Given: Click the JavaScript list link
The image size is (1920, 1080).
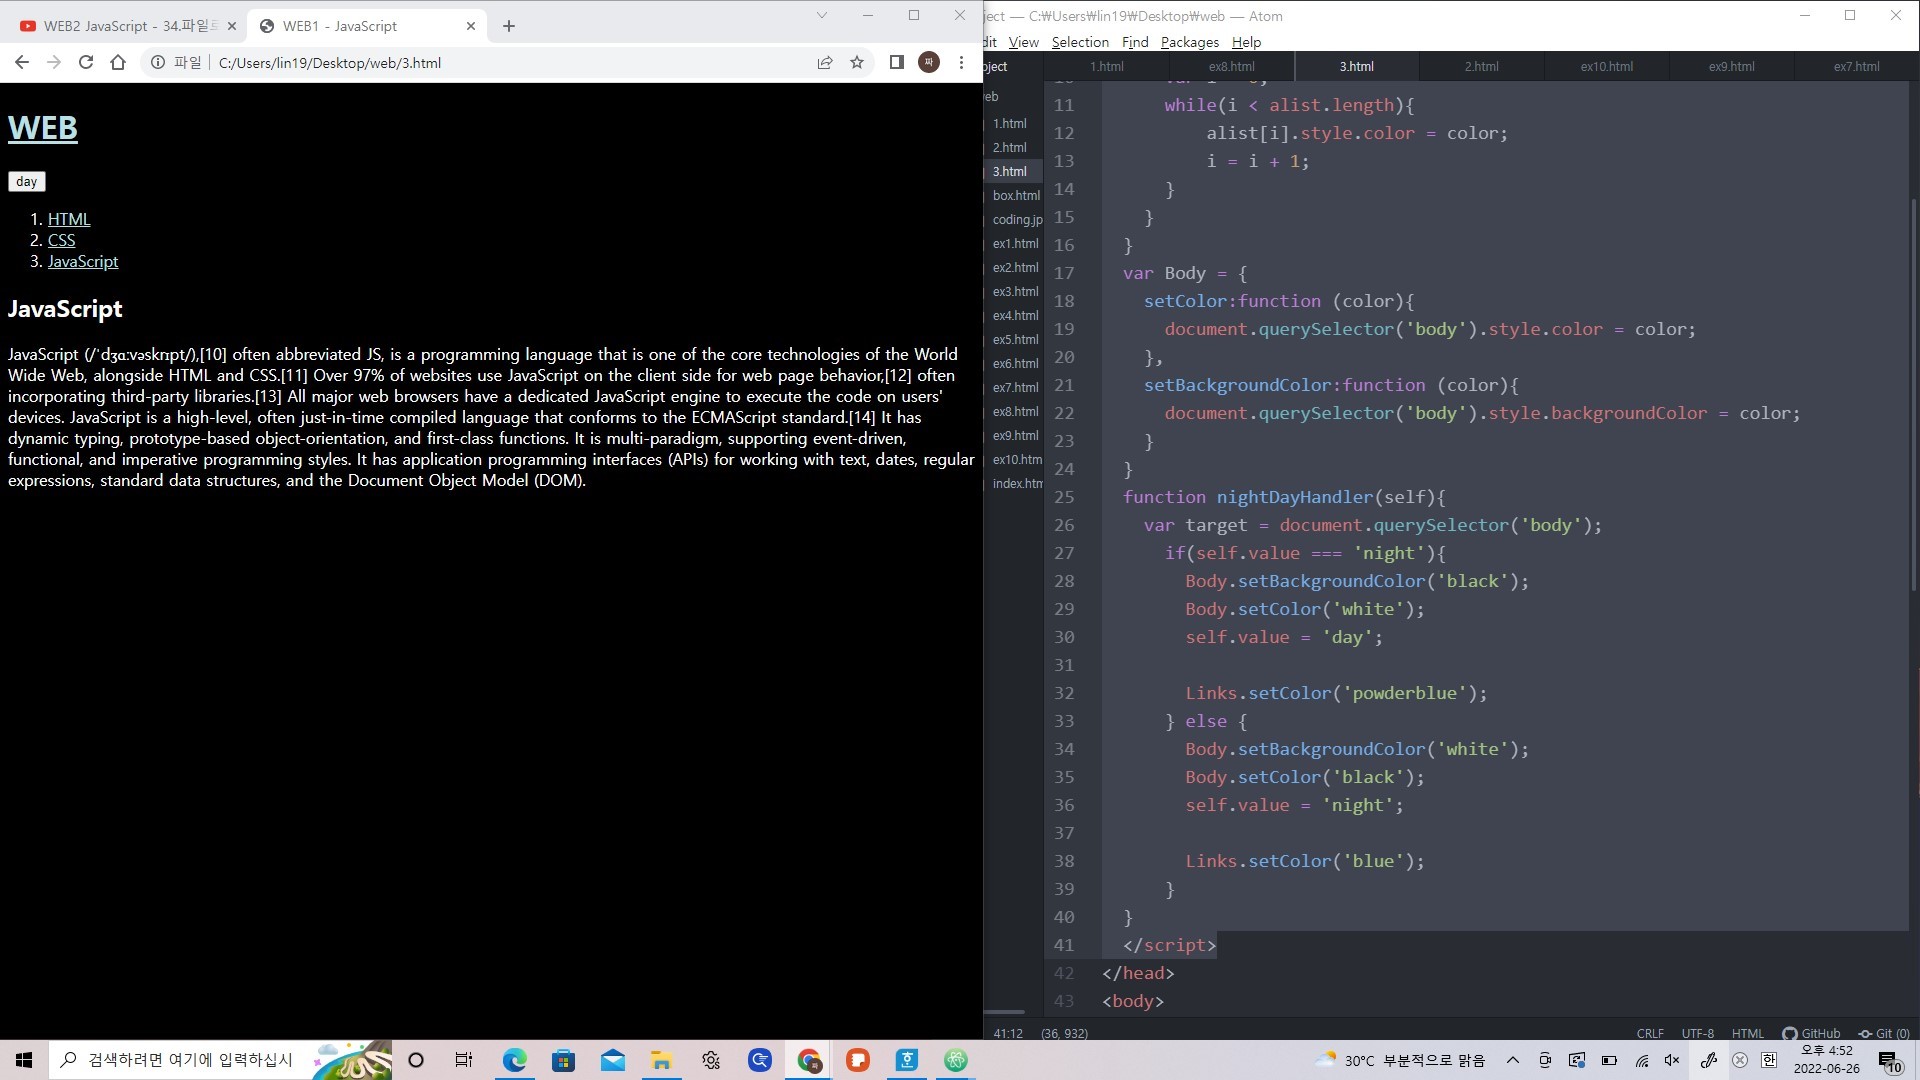Looking at the screenshot, I should pyautogui.click(x=83, y=261).
